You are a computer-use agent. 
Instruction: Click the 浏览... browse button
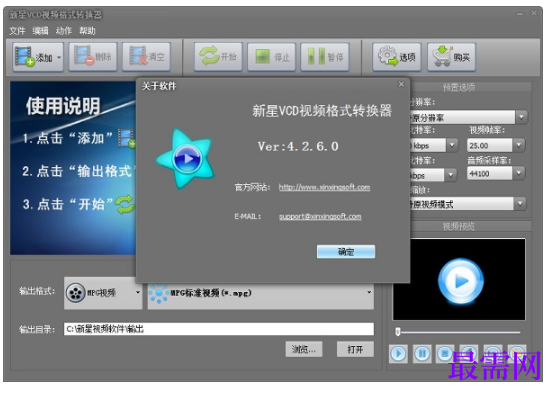[x=304, y=349]
